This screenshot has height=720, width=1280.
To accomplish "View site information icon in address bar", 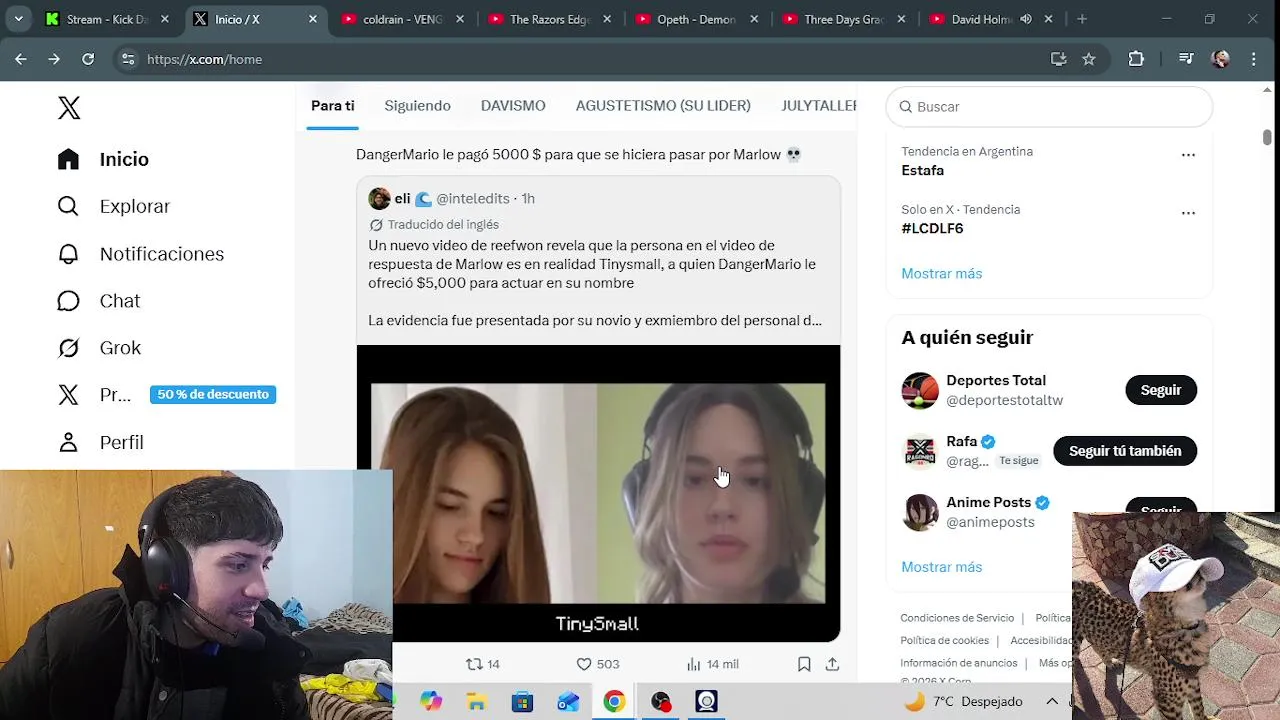I will [x=127, y=59].
